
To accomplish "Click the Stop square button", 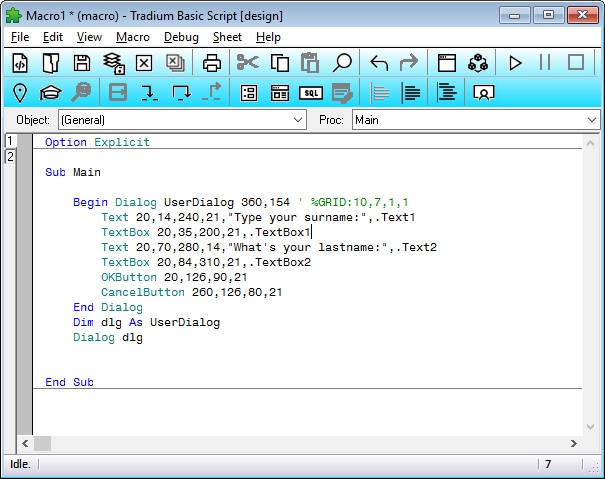I will point(576,63).
